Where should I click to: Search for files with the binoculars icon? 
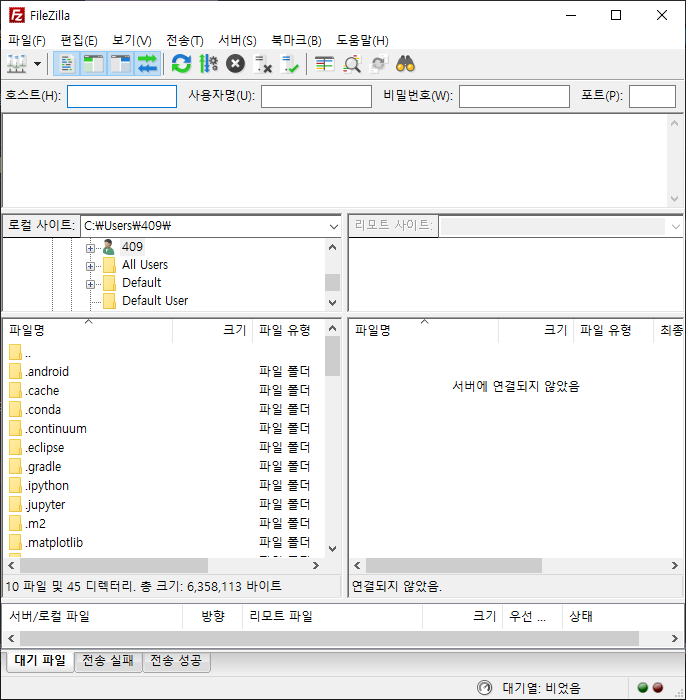405,64
